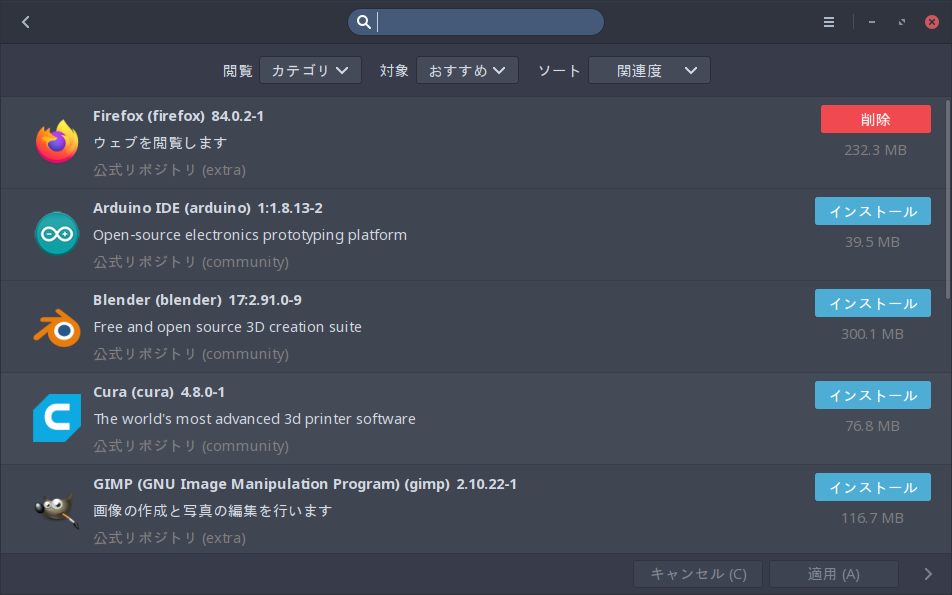
Task: Click the ウェブを閲覧します description
Action: (160, 143)
